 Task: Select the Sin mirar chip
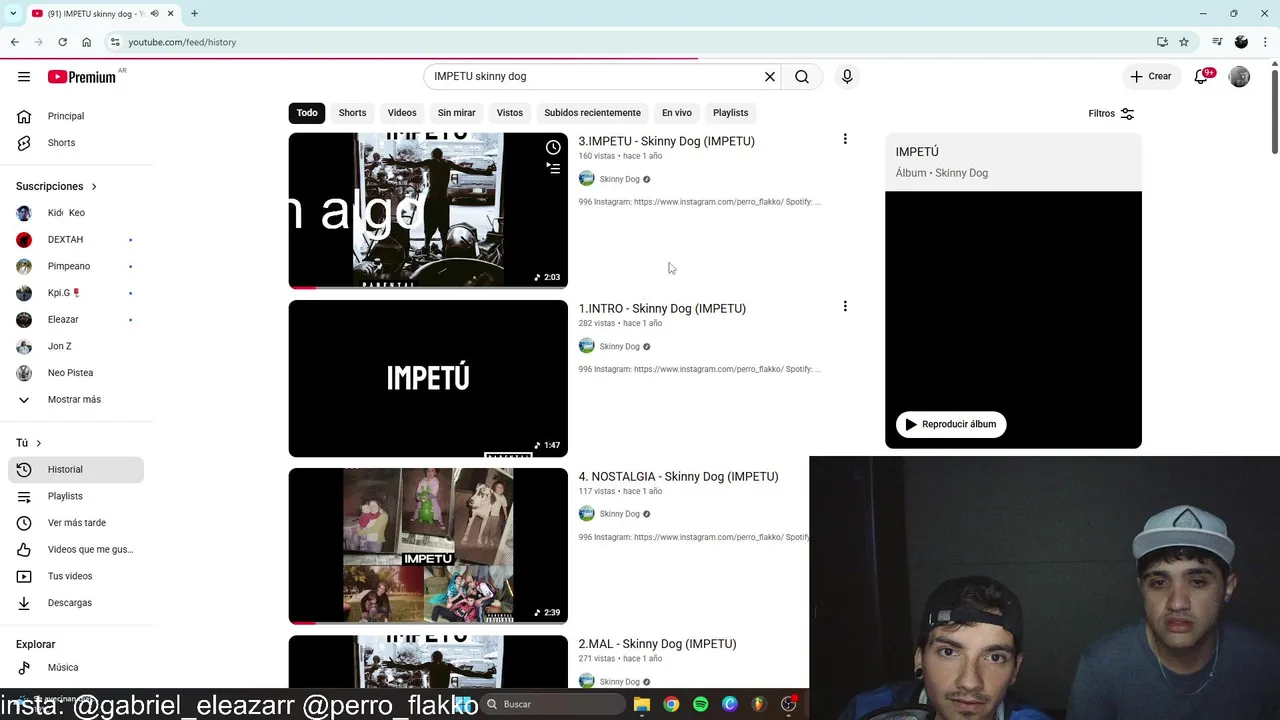[456, 113]
